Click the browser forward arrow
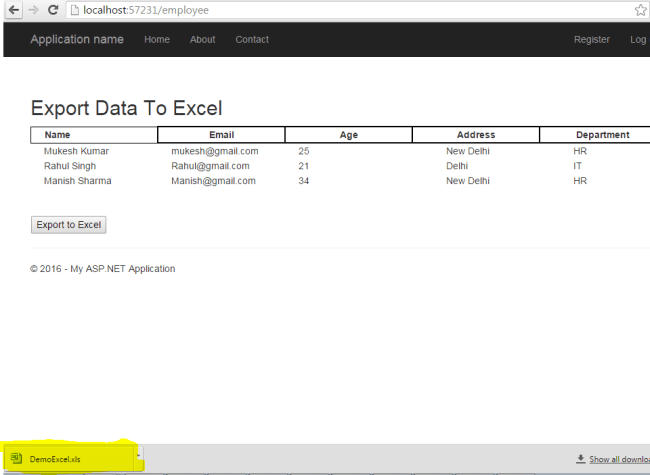 point(33,10)
